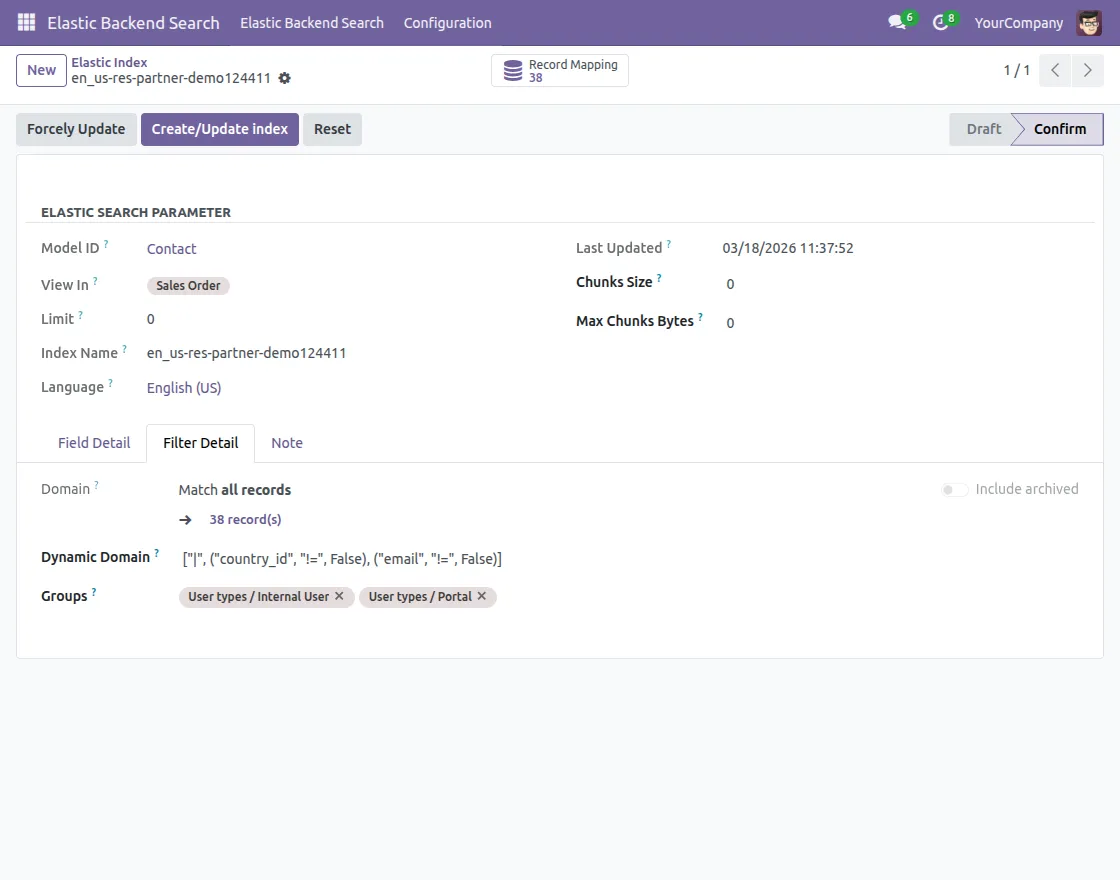The height and width of the screenshot is (880, 1120).
Task: Show help tooltip for Chunks Size
Action: (659, 278)
